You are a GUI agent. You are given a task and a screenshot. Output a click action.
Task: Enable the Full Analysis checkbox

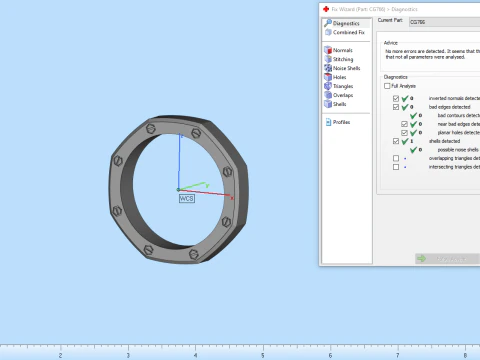tap(387, 86)
